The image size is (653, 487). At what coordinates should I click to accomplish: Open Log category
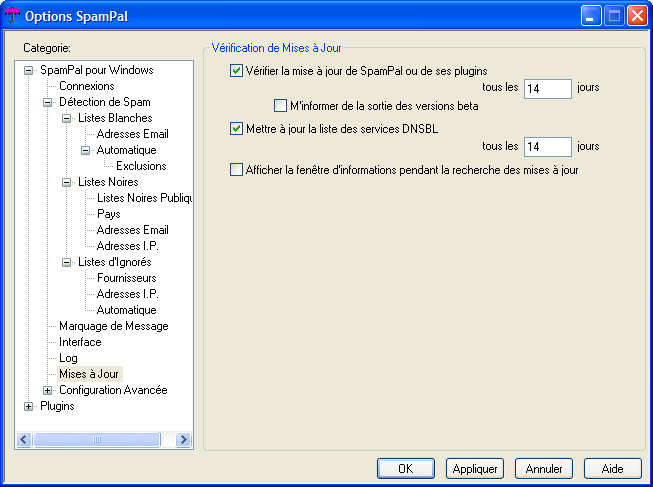coord(68,358)
